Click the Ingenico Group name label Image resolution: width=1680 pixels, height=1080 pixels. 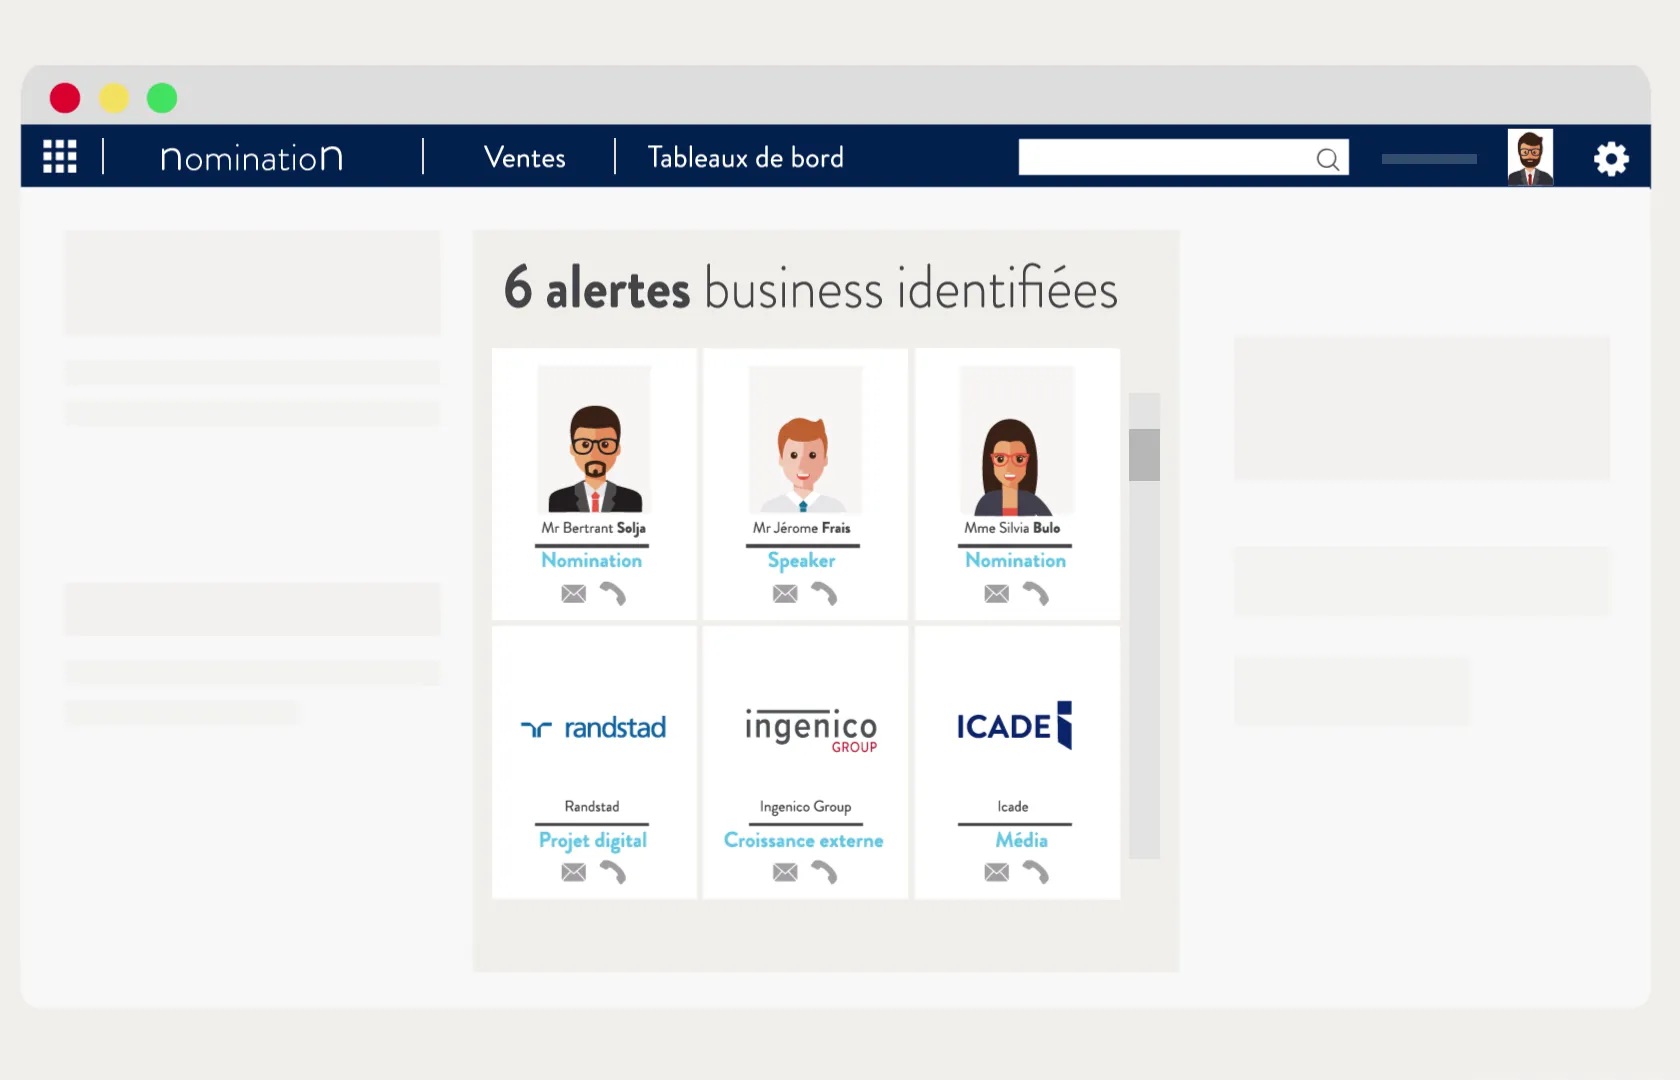[x=806, y=807]
